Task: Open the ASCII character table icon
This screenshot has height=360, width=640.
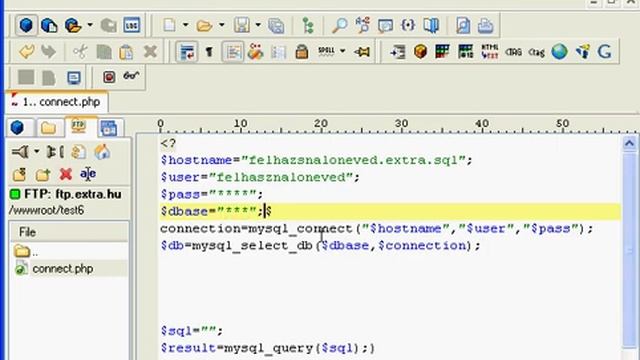Action: [465, 51]
